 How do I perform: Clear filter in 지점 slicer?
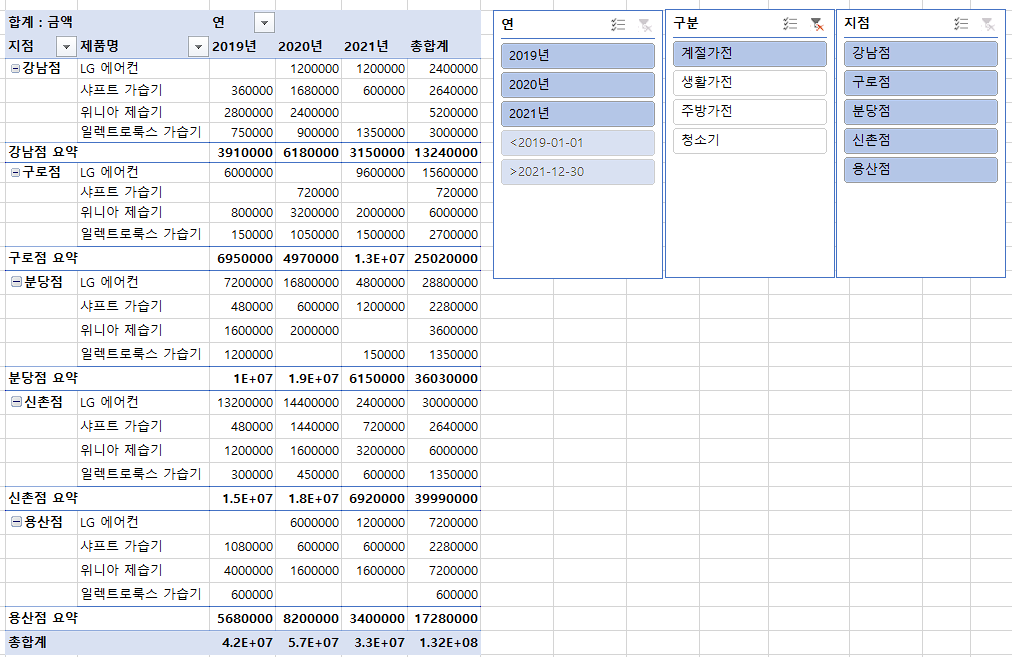pyautogui.click(x=987, y=24)
